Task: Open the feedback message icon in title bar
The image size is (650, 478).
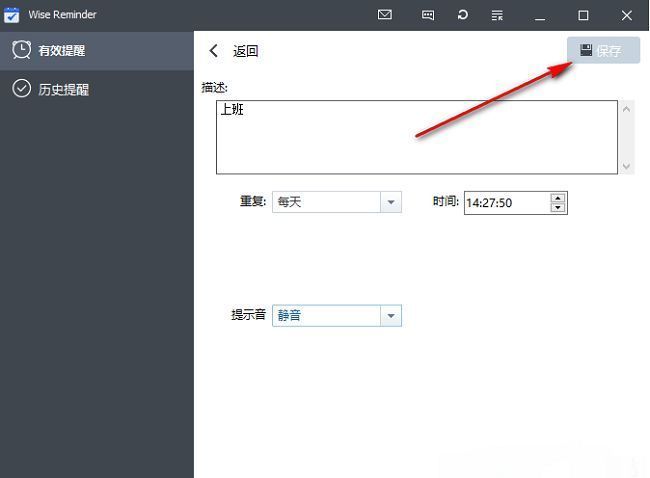Action: coord(428,15)
